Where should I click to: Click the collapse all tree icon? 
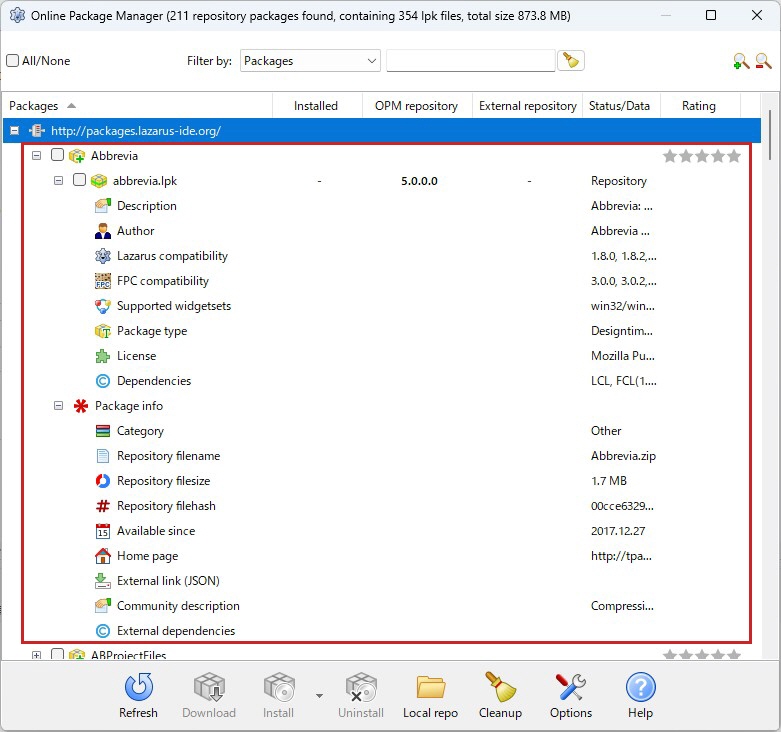[764, 61]
